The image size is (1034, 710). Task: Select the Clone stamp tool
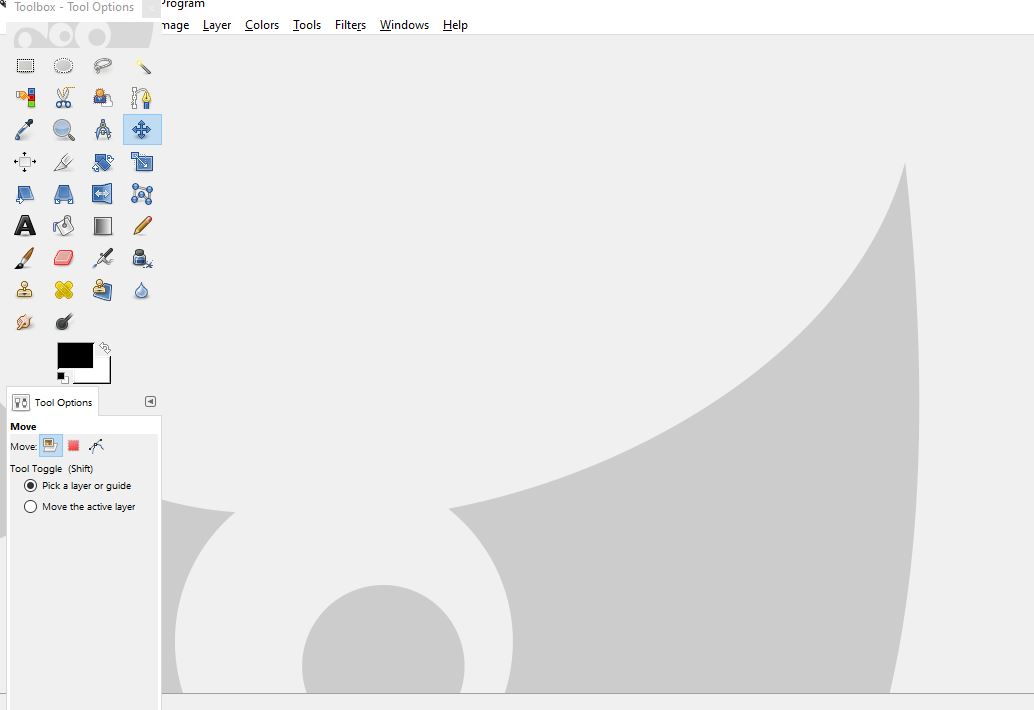(25, 290)
